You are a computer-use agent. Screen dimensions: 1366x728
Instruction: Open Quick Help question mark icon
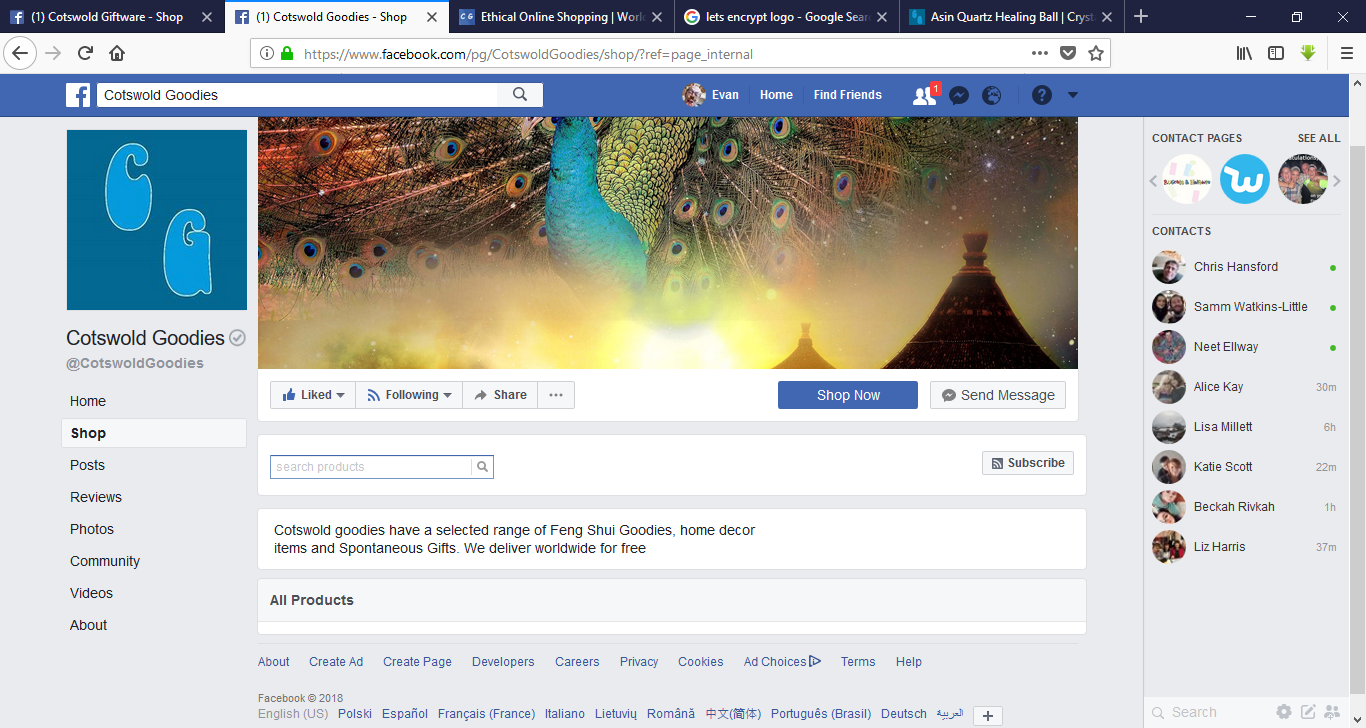[x=1042, y=95]
